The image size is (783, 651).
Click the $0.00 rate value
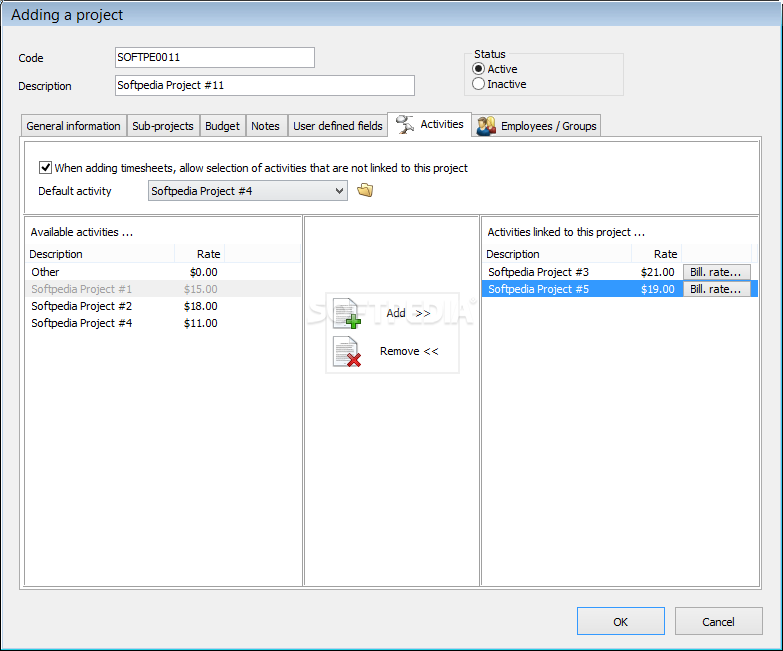coord(203,272)
